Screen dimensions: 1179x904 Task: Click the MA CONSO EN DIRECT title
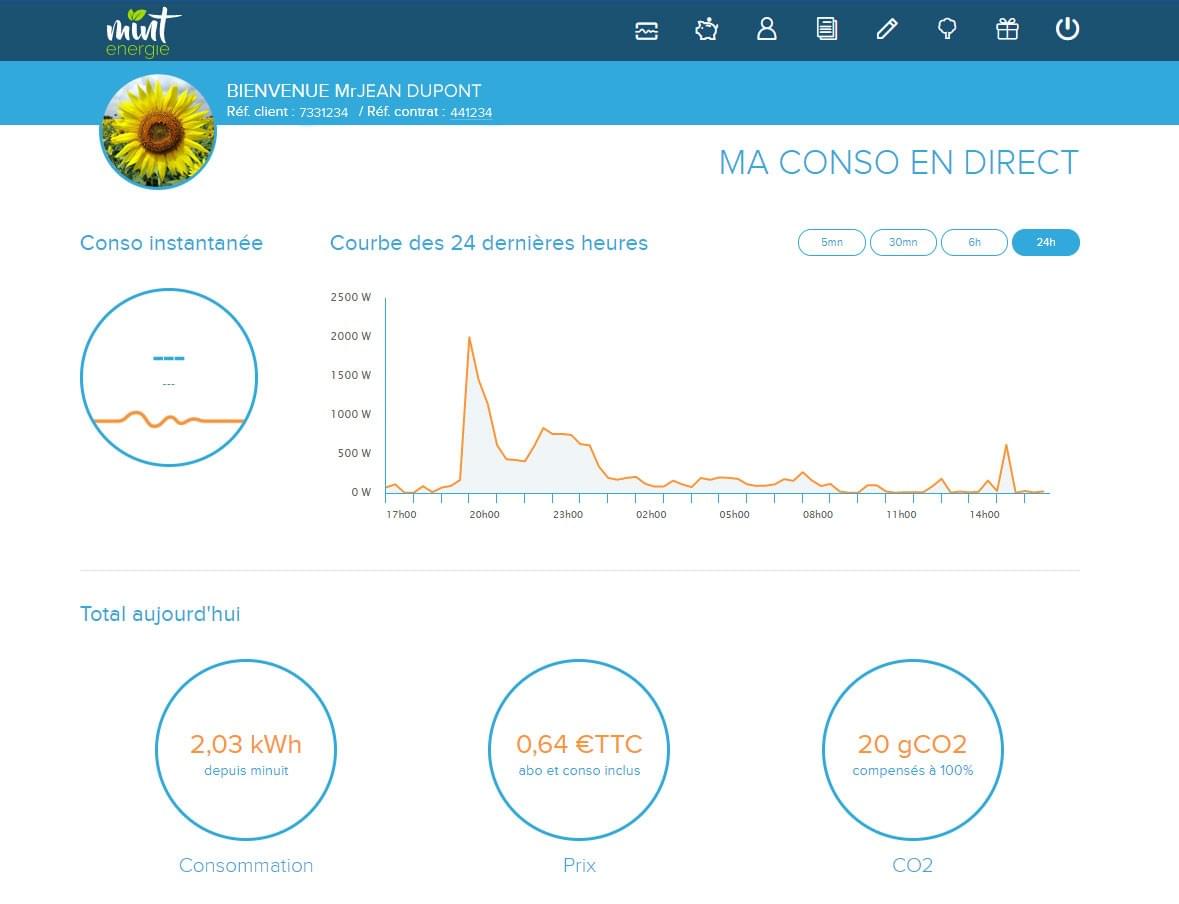899,163
